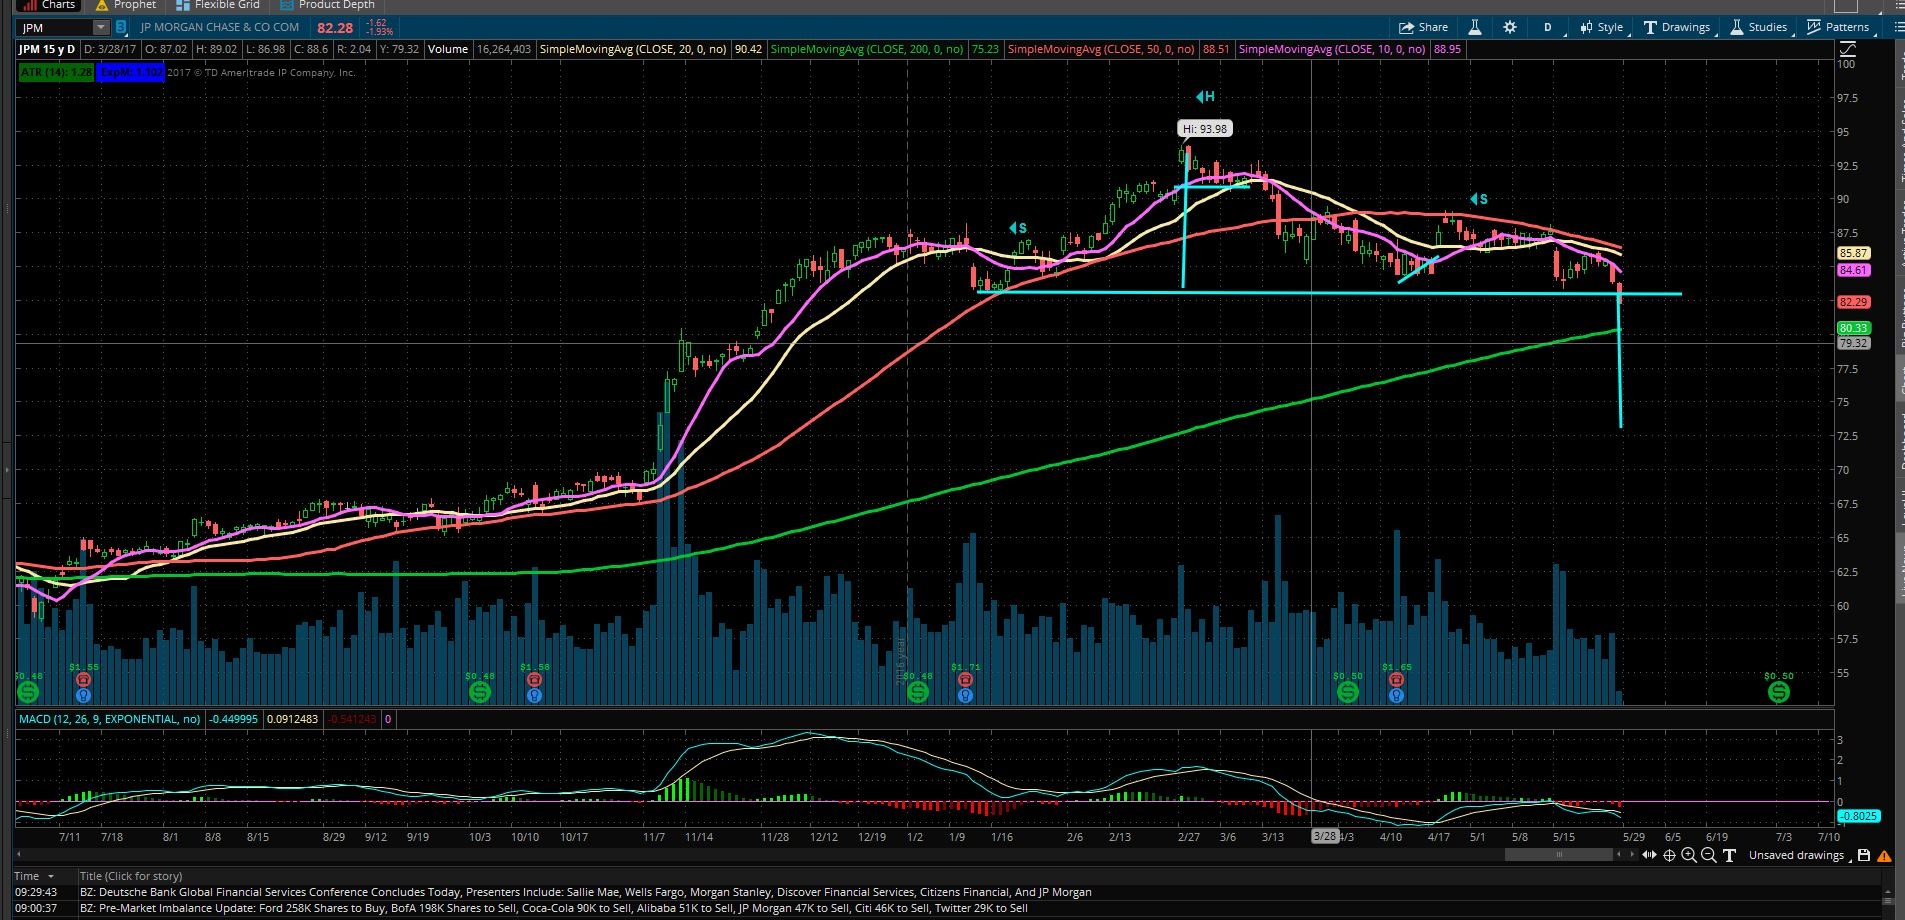Toggle the log scale icon above price axis
This screenshot has height=920, width=1905.
1847,49
